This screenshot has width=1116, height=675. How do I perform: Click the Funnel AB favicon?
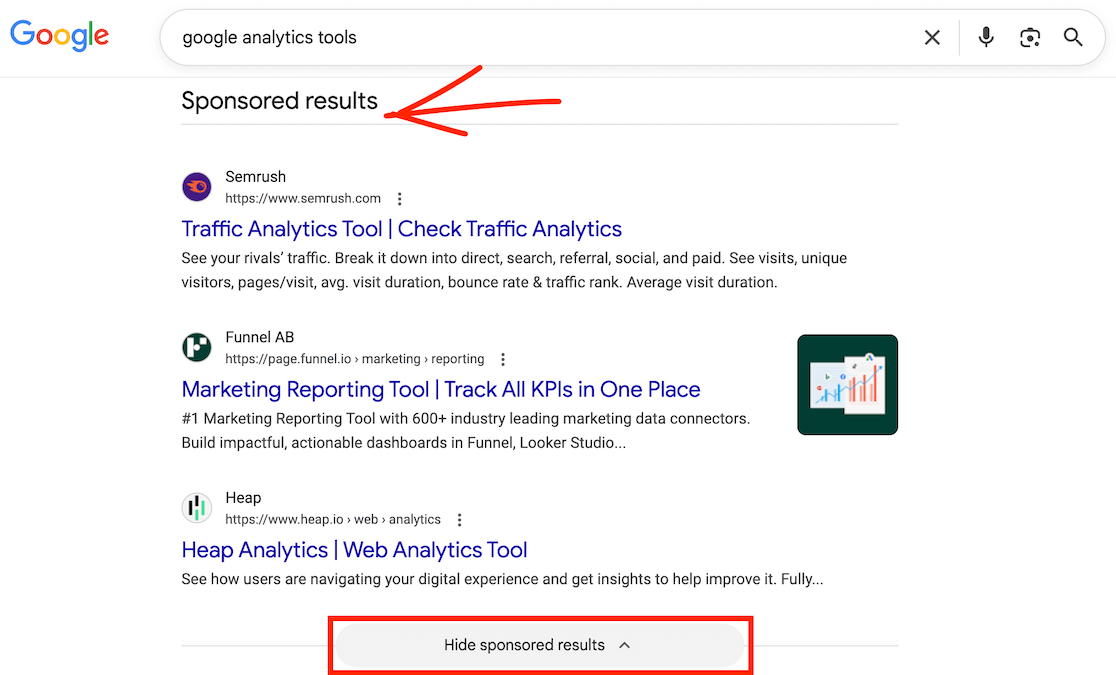(x=196, y=347)
